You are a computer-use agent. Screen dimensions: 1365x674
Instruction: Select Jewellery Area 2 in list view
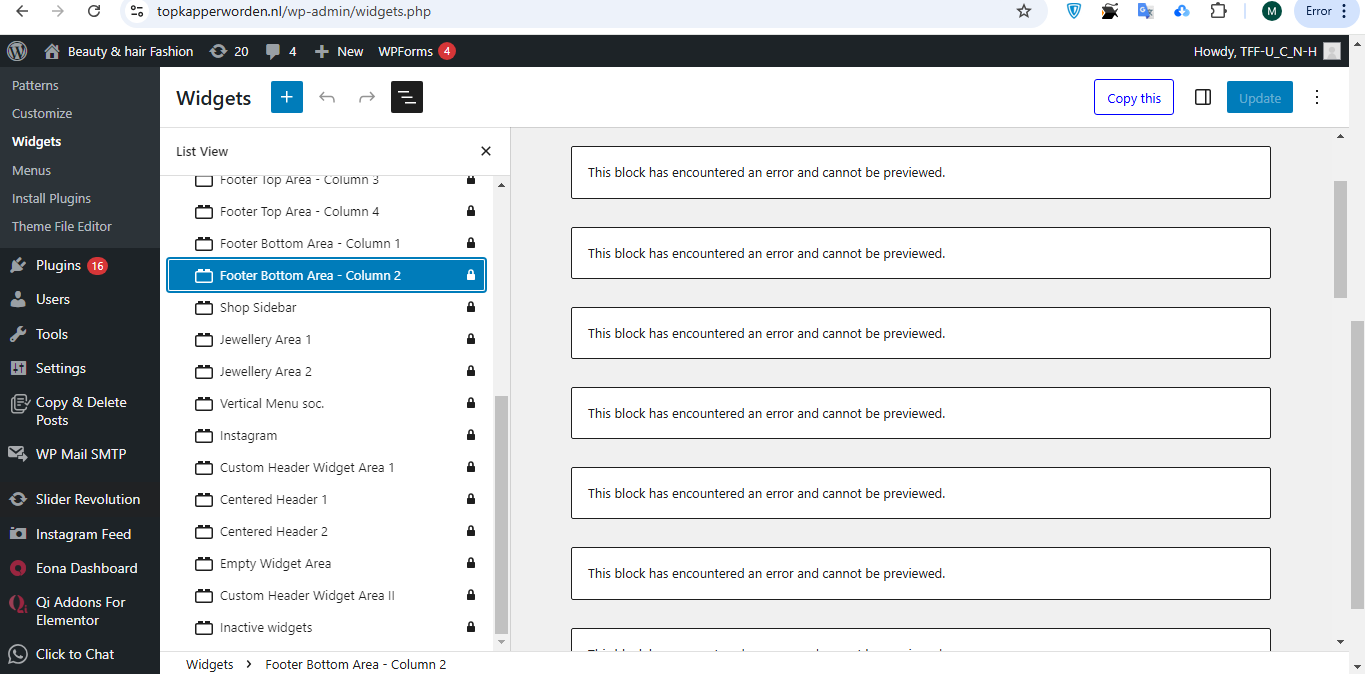327,371
